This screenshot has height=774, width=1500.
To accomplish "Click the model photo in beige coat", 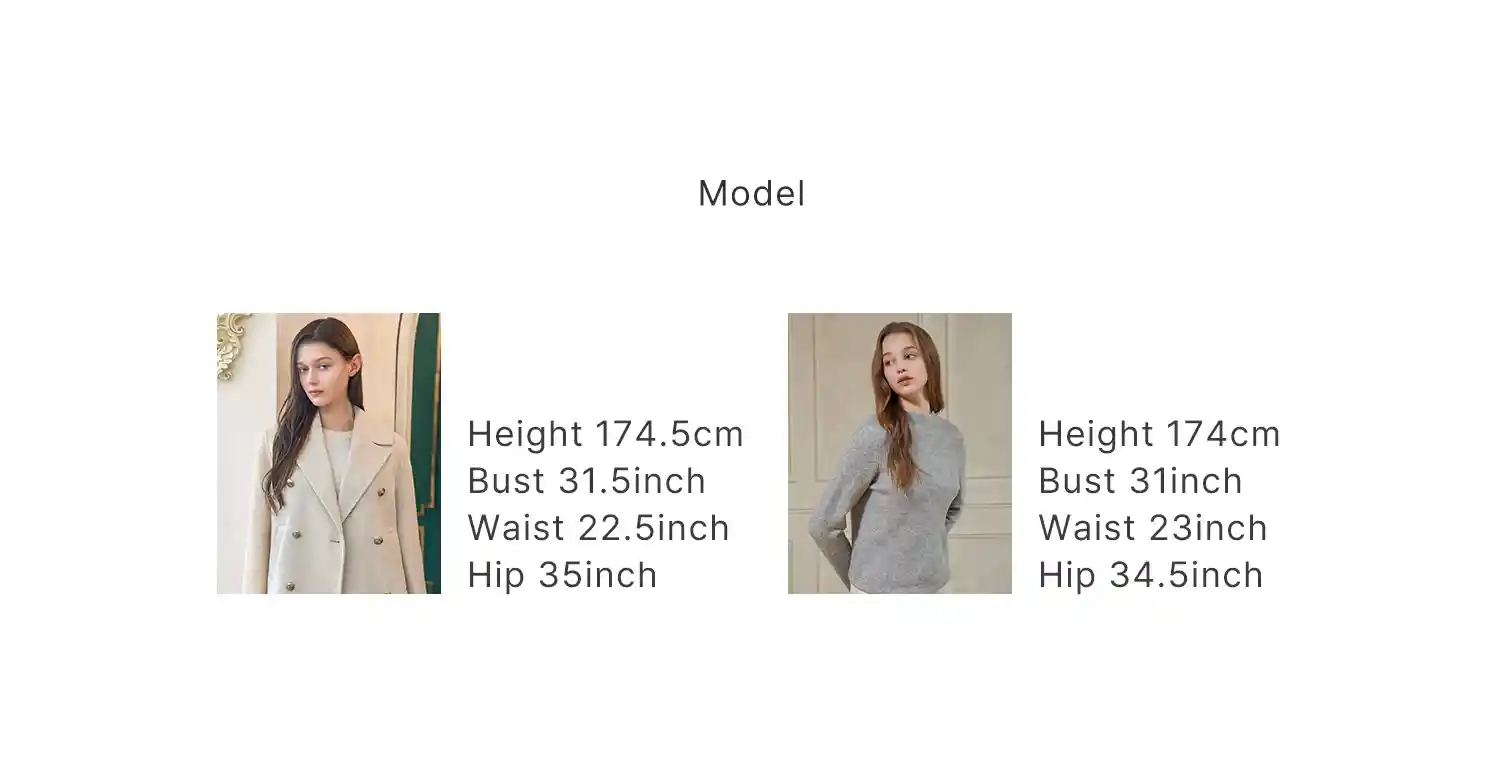I will pyautogui.click(x=329, y=453).
